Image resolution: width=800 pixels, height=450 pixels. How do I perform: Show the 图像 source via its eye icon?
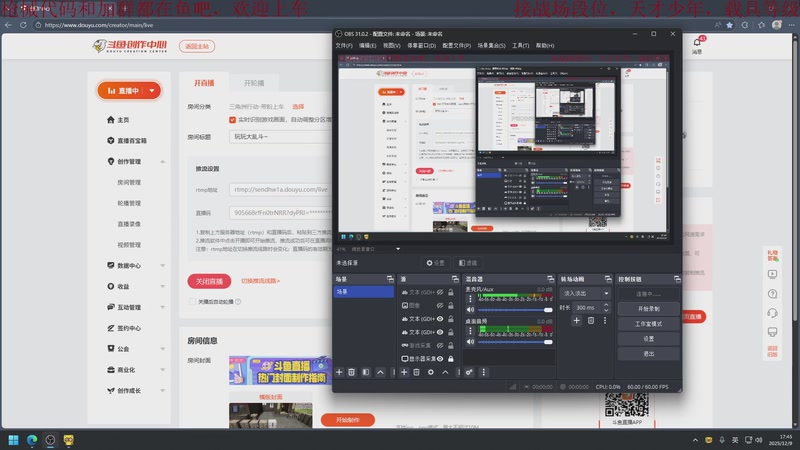tap(440, 306)
